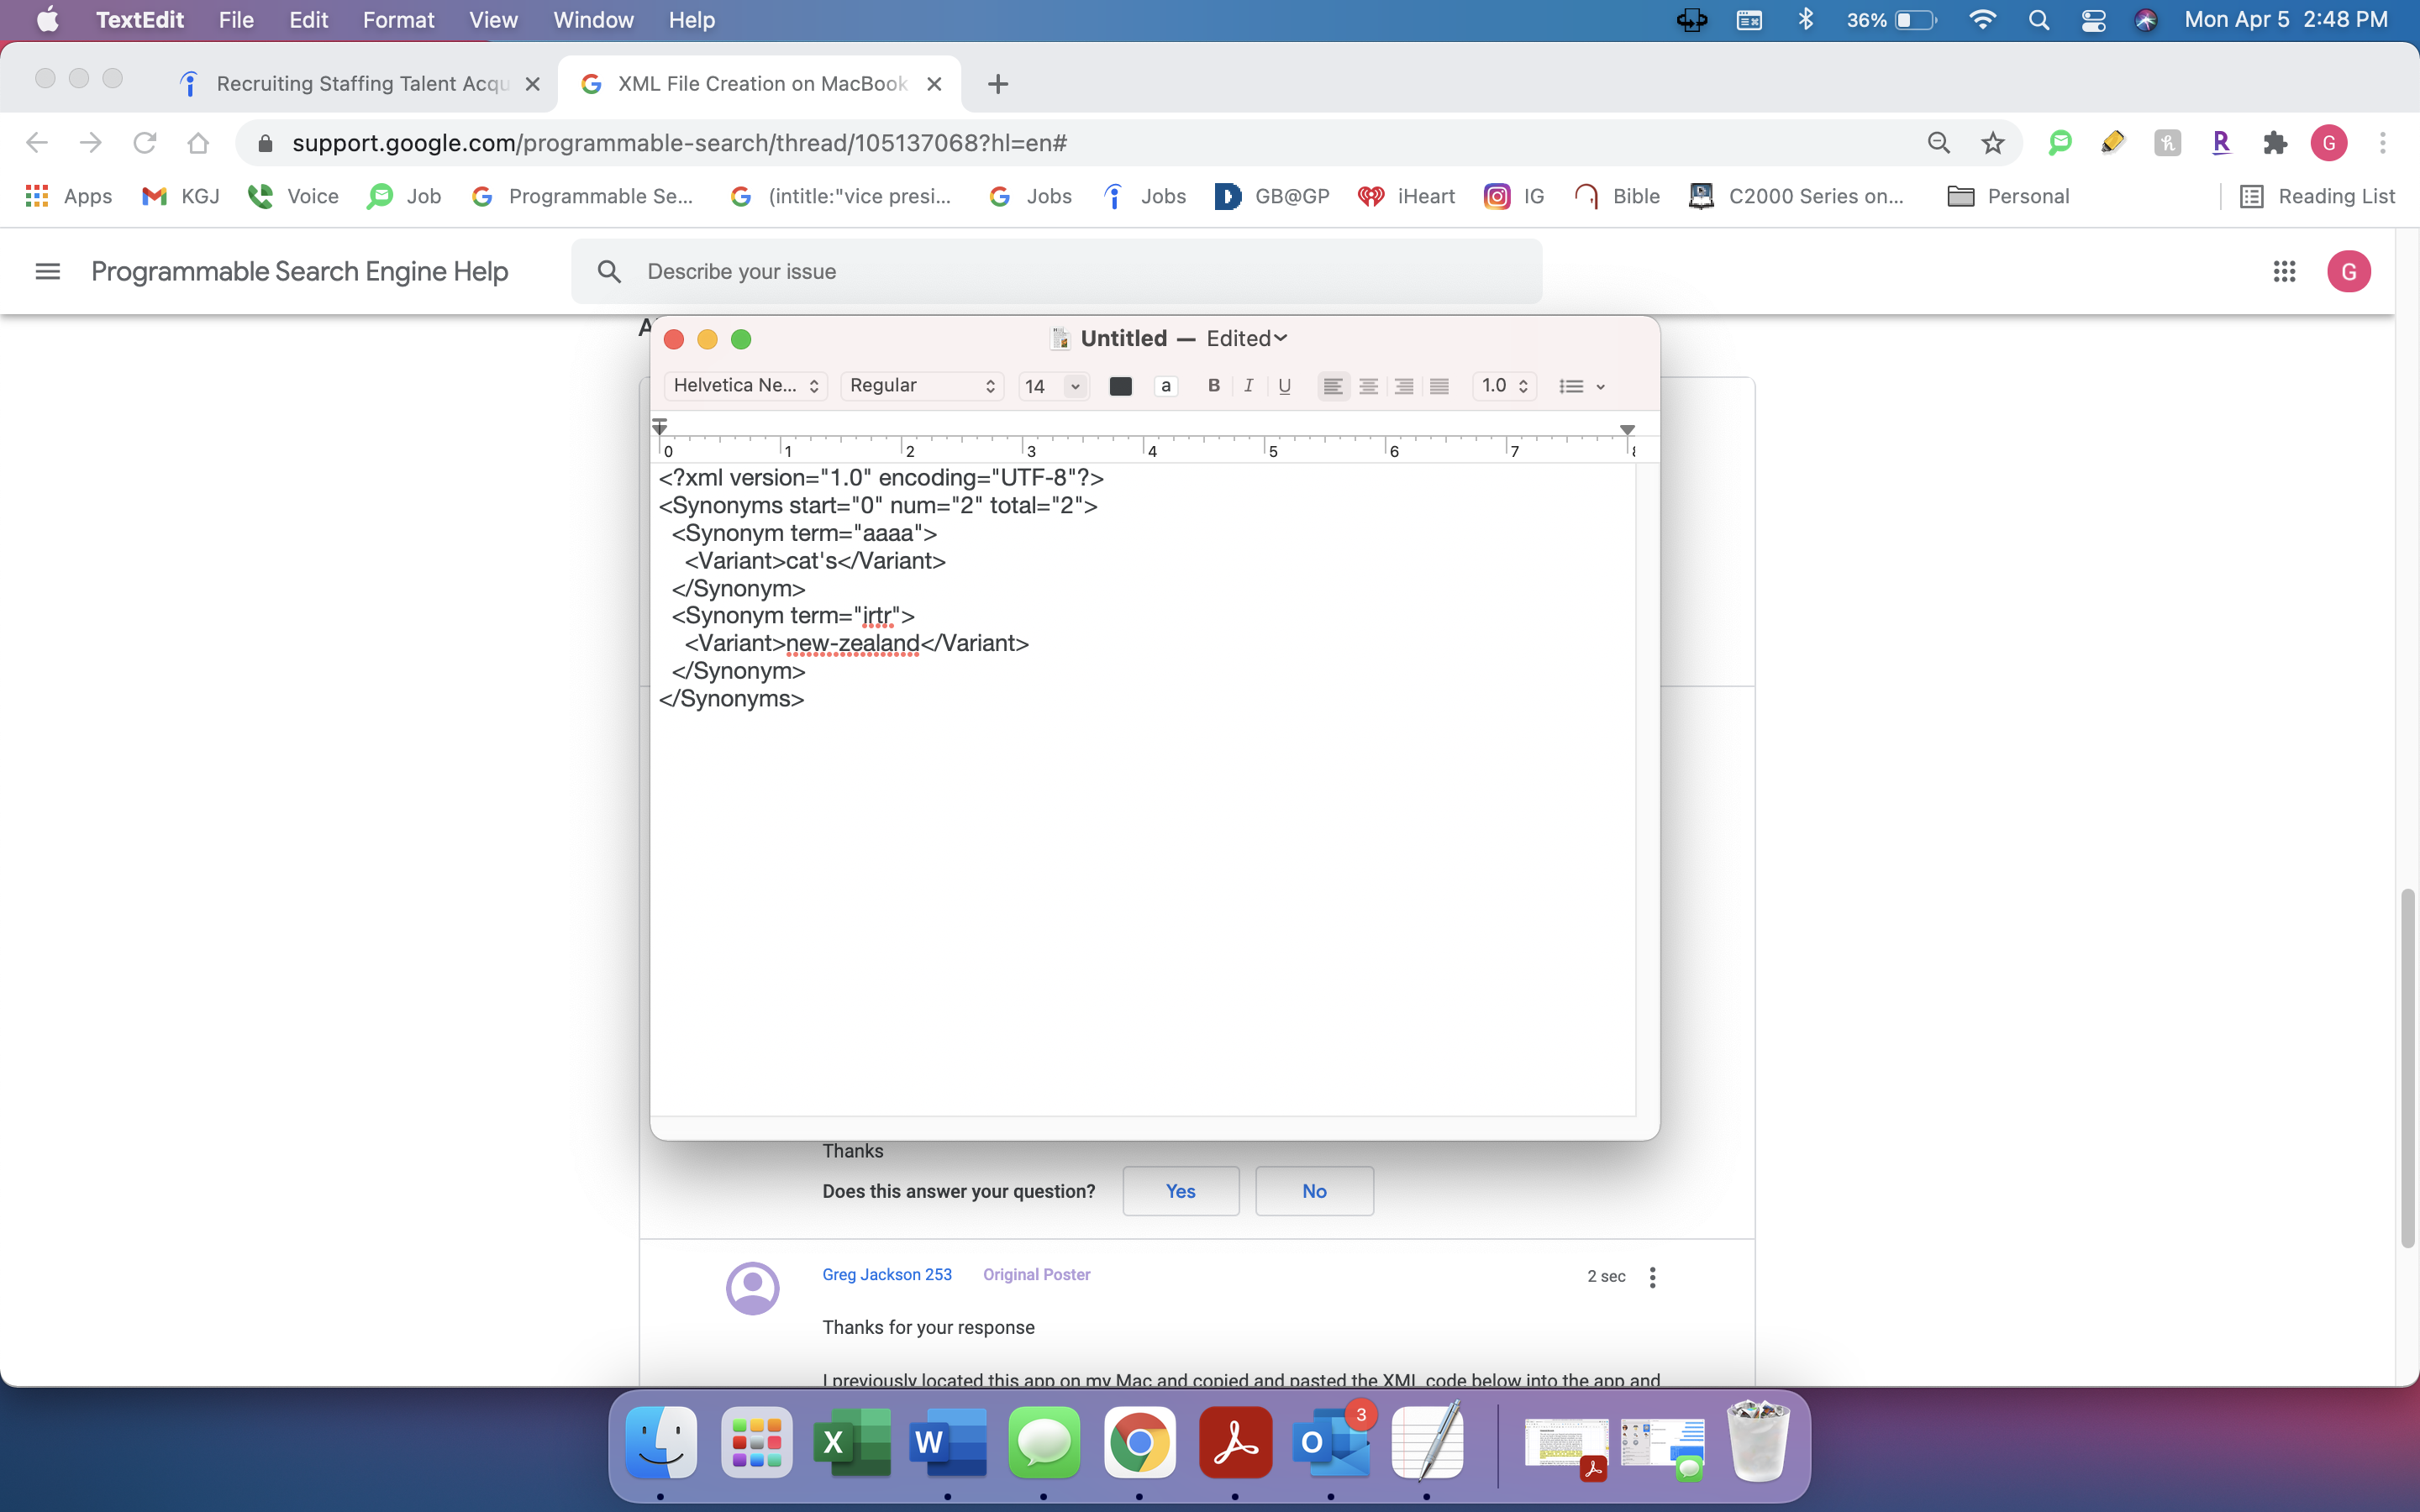Open the list bullets and numbering menu

point(1582,386)
